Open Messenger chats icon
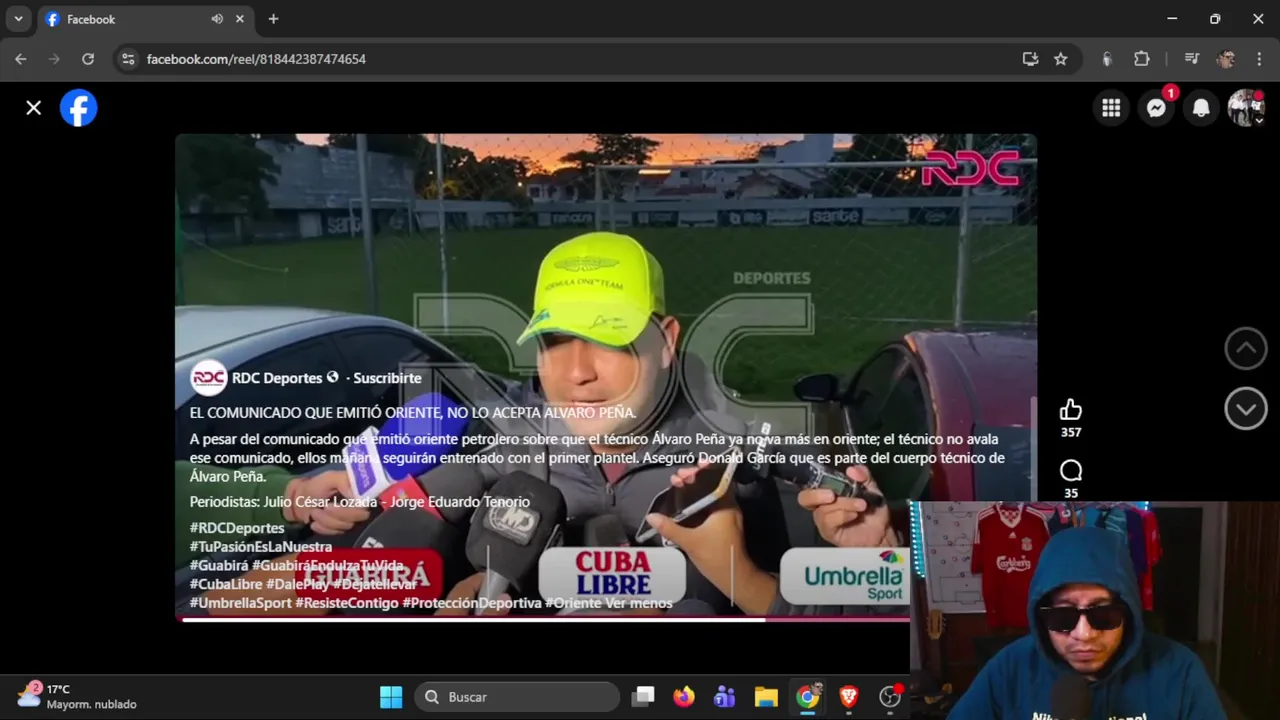 pos(1156,108)
